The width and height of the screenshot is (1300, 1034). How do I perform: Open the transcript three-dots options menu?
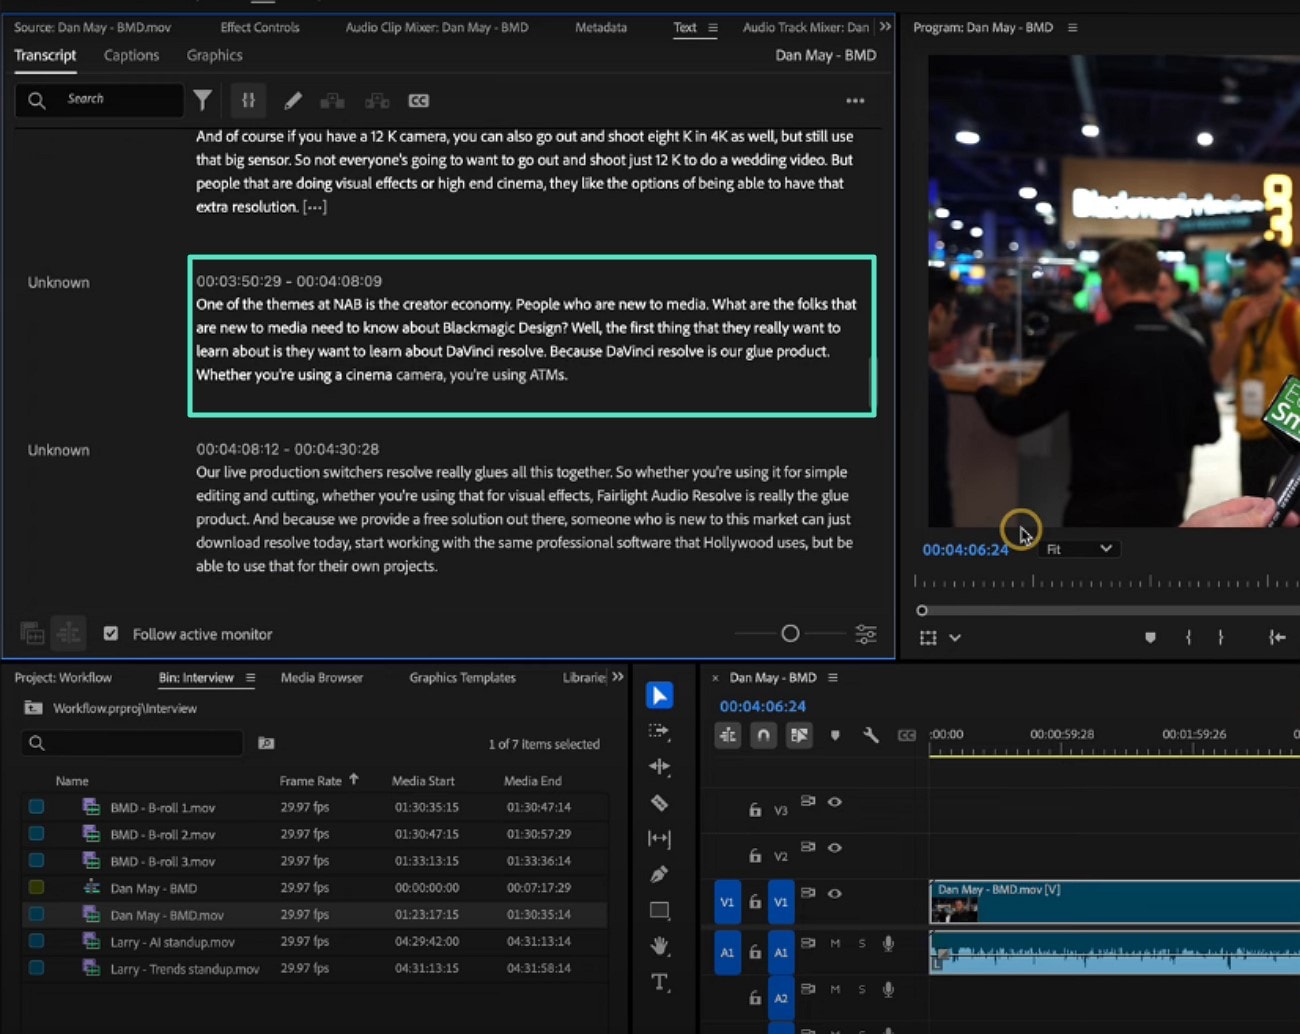pyautogui.click(x=855, y=100)
